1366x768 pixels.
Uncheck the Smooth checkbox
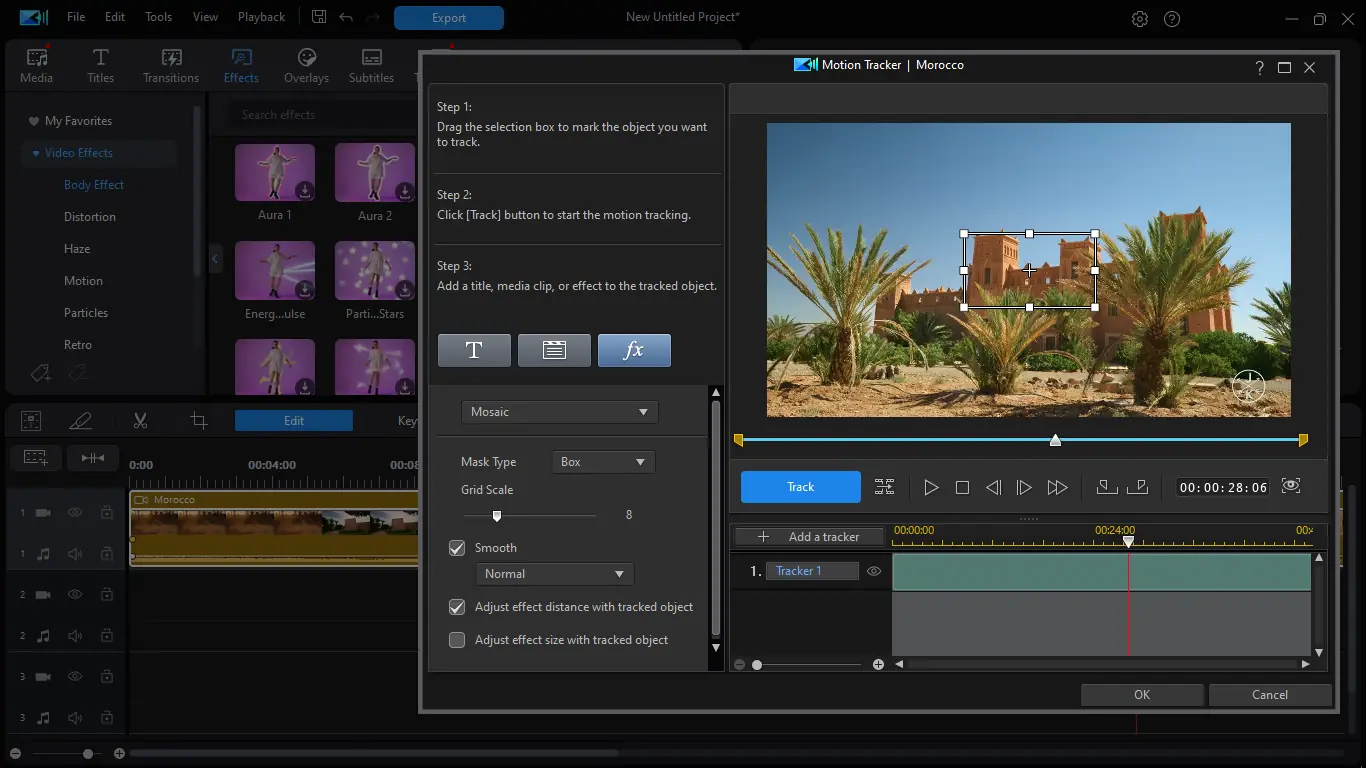pos(457,548)
